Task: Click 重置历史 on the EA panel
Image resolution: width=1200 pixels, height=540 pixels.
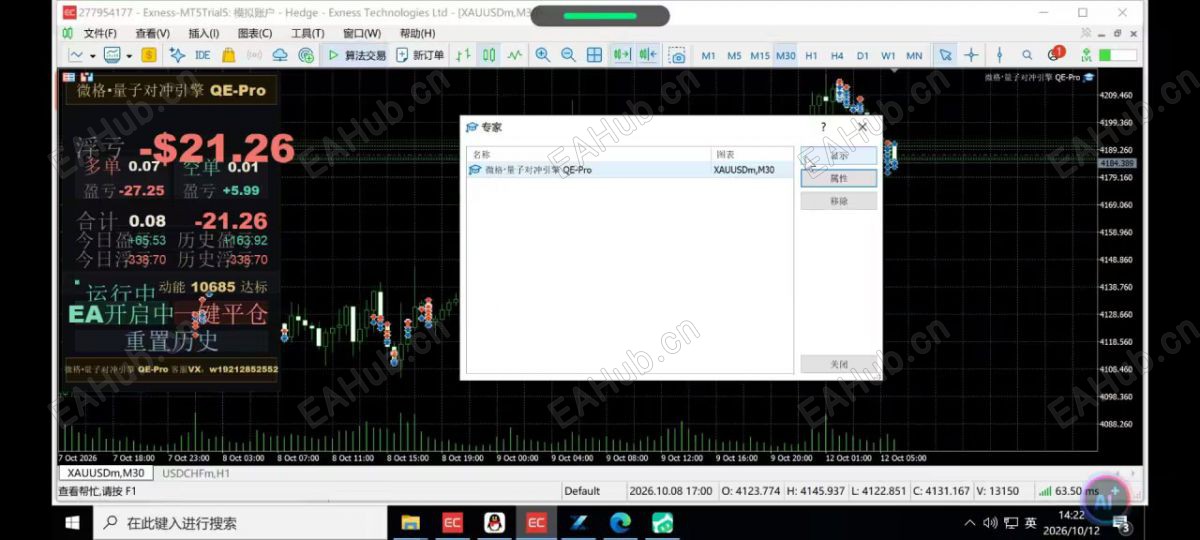Action: click(172, 341)
